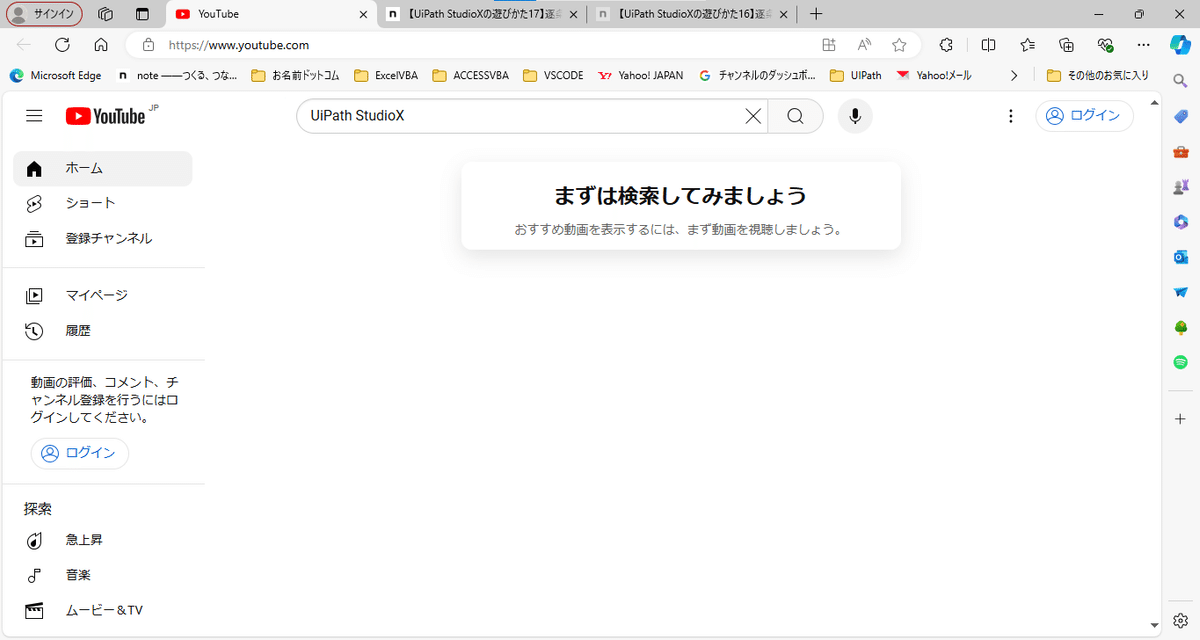Open Edge sidebar search icon
The image size is (1200, 640).
click(1181, 80)
